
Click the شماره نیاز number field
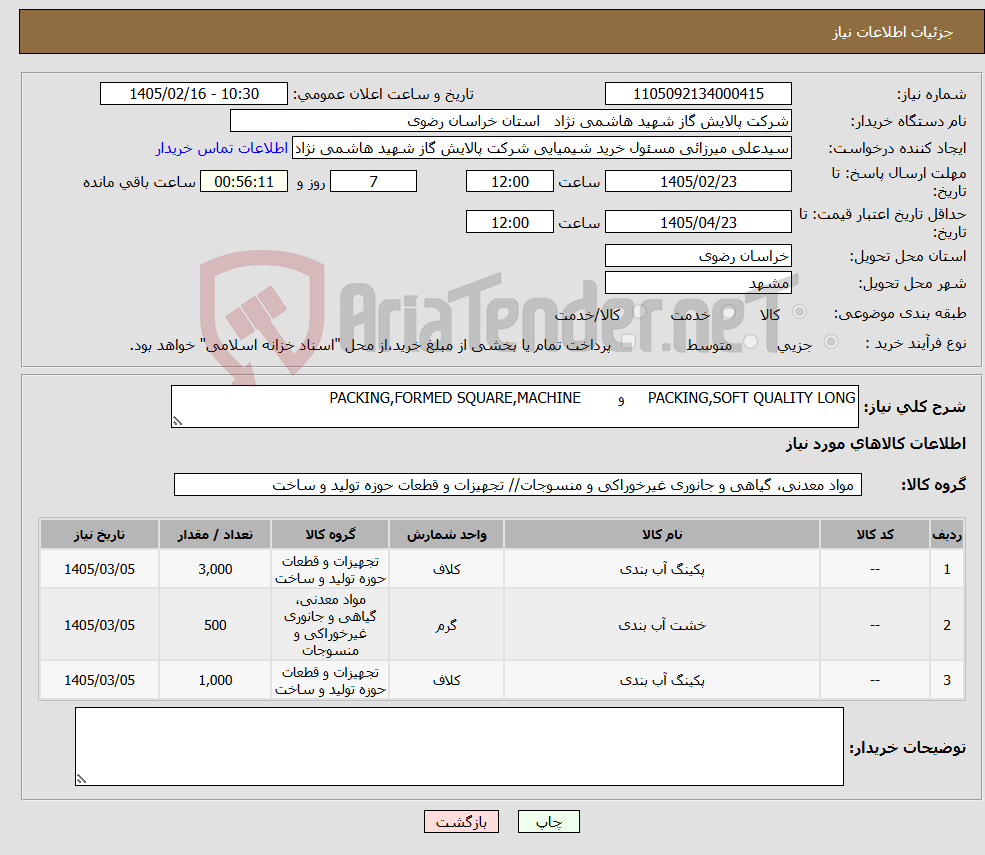(x=698, y=94)
